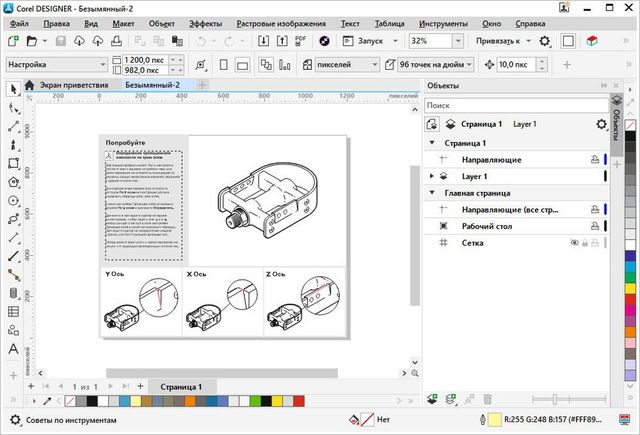640x435 pixels.
Task: Select the Table tool in toolbox
Action: pos(14,311)
